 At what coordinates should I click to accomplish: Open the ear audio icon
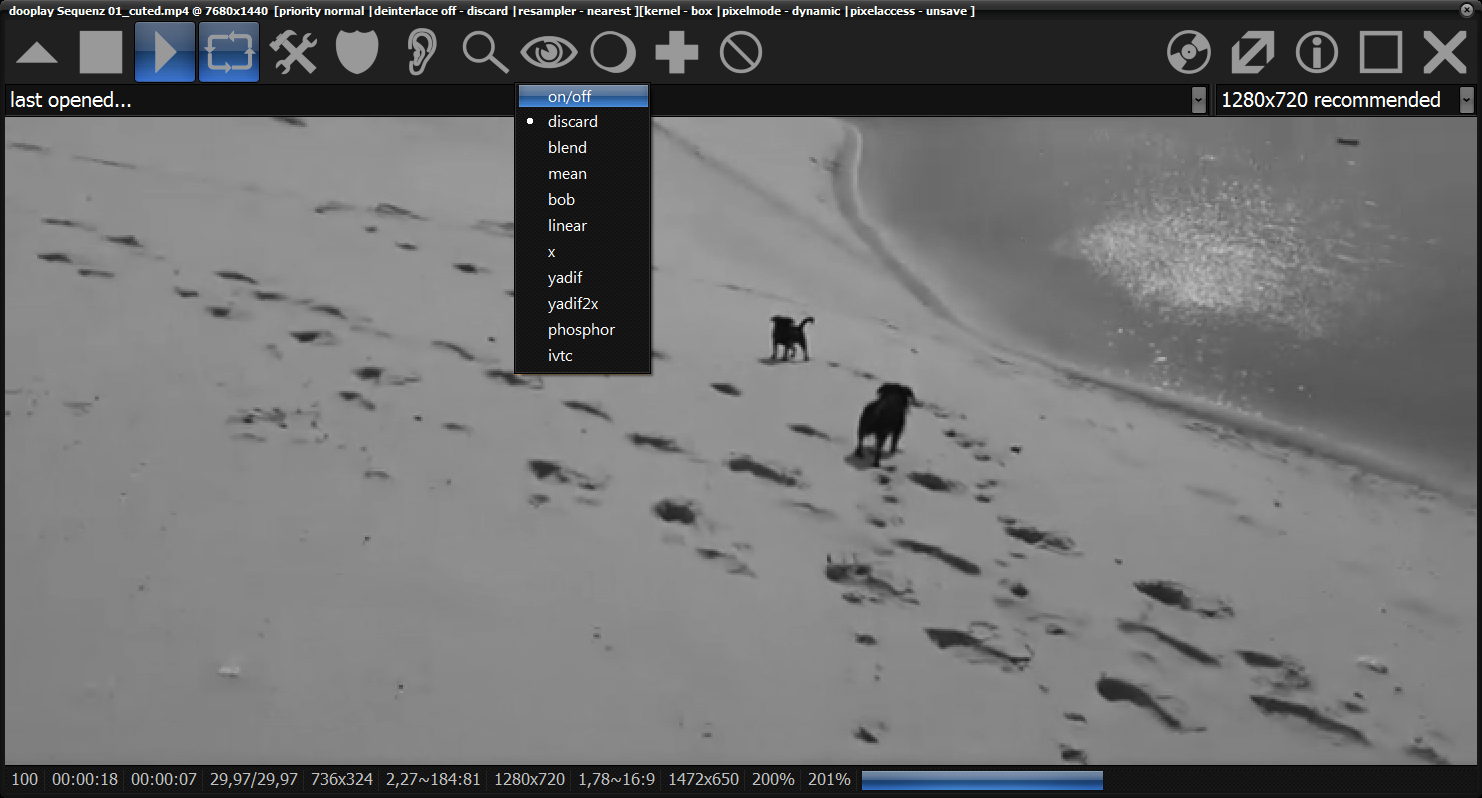421,52
